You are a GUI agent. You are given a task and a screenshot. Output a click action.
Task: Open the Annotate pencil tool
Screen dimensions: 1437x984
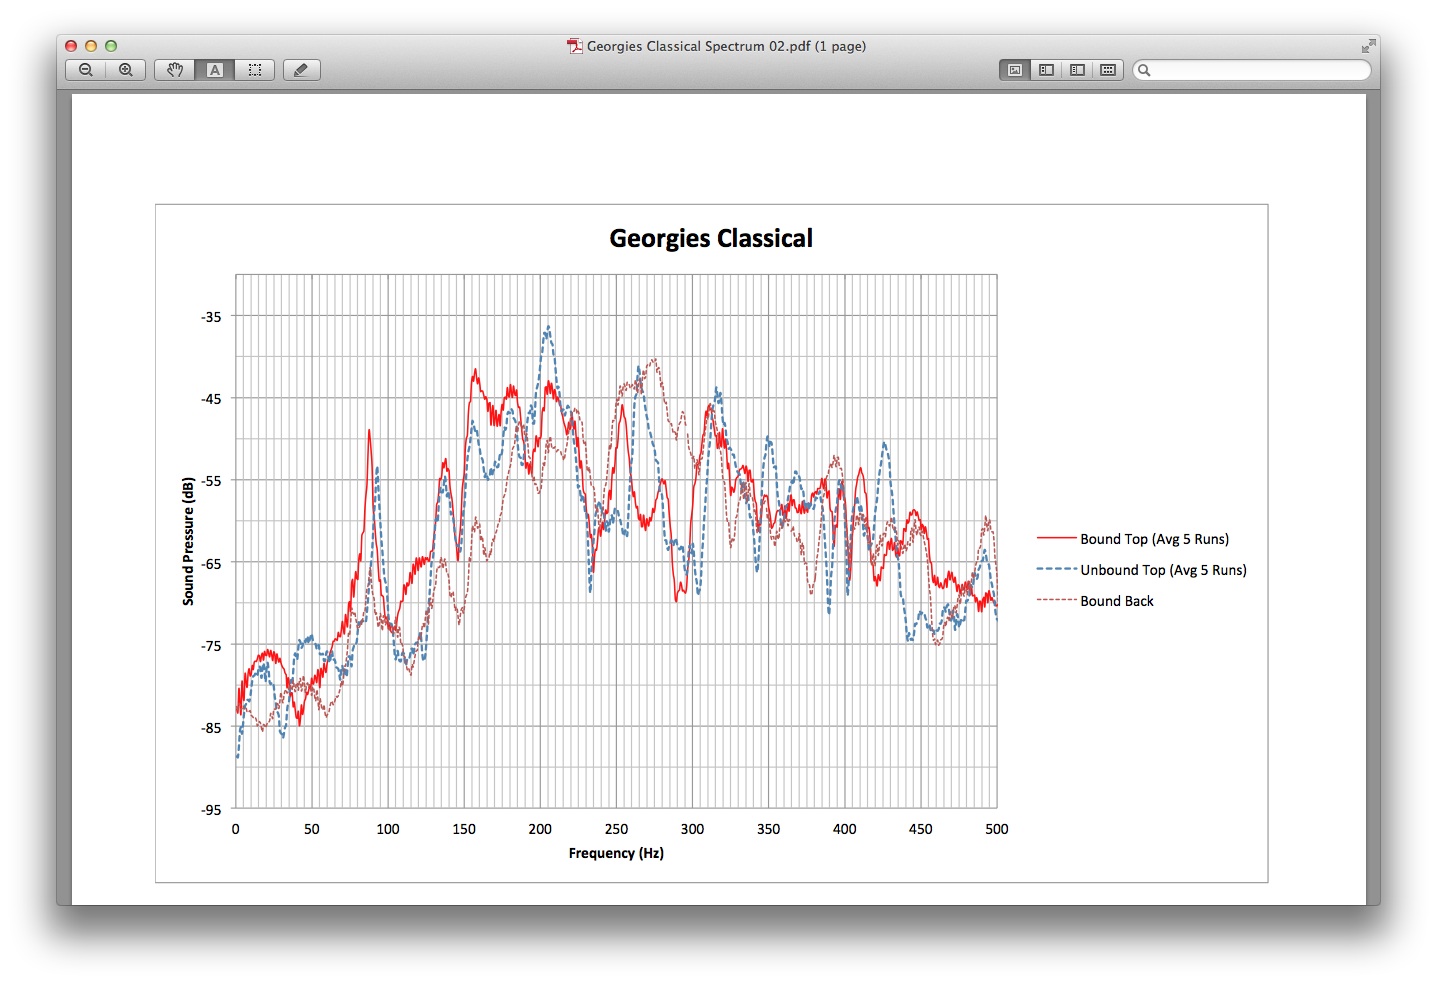(302, 70)
